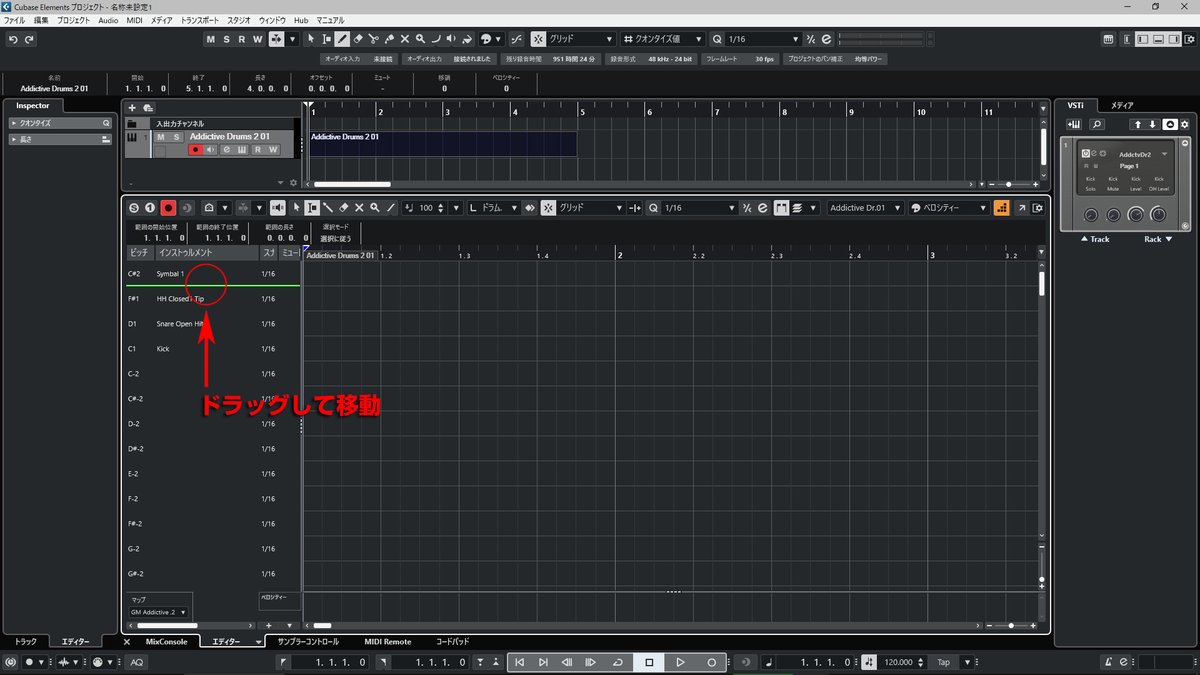Open drum editor setup gear icon
This screenshot has width=1200, height=675.
tap(1038, 208)
